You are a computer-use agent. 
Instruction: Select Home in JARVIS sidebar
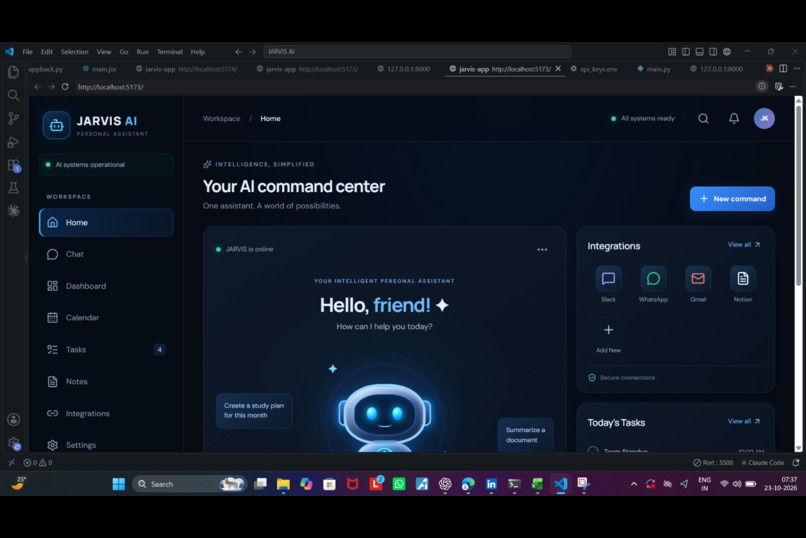pos(106,222)
